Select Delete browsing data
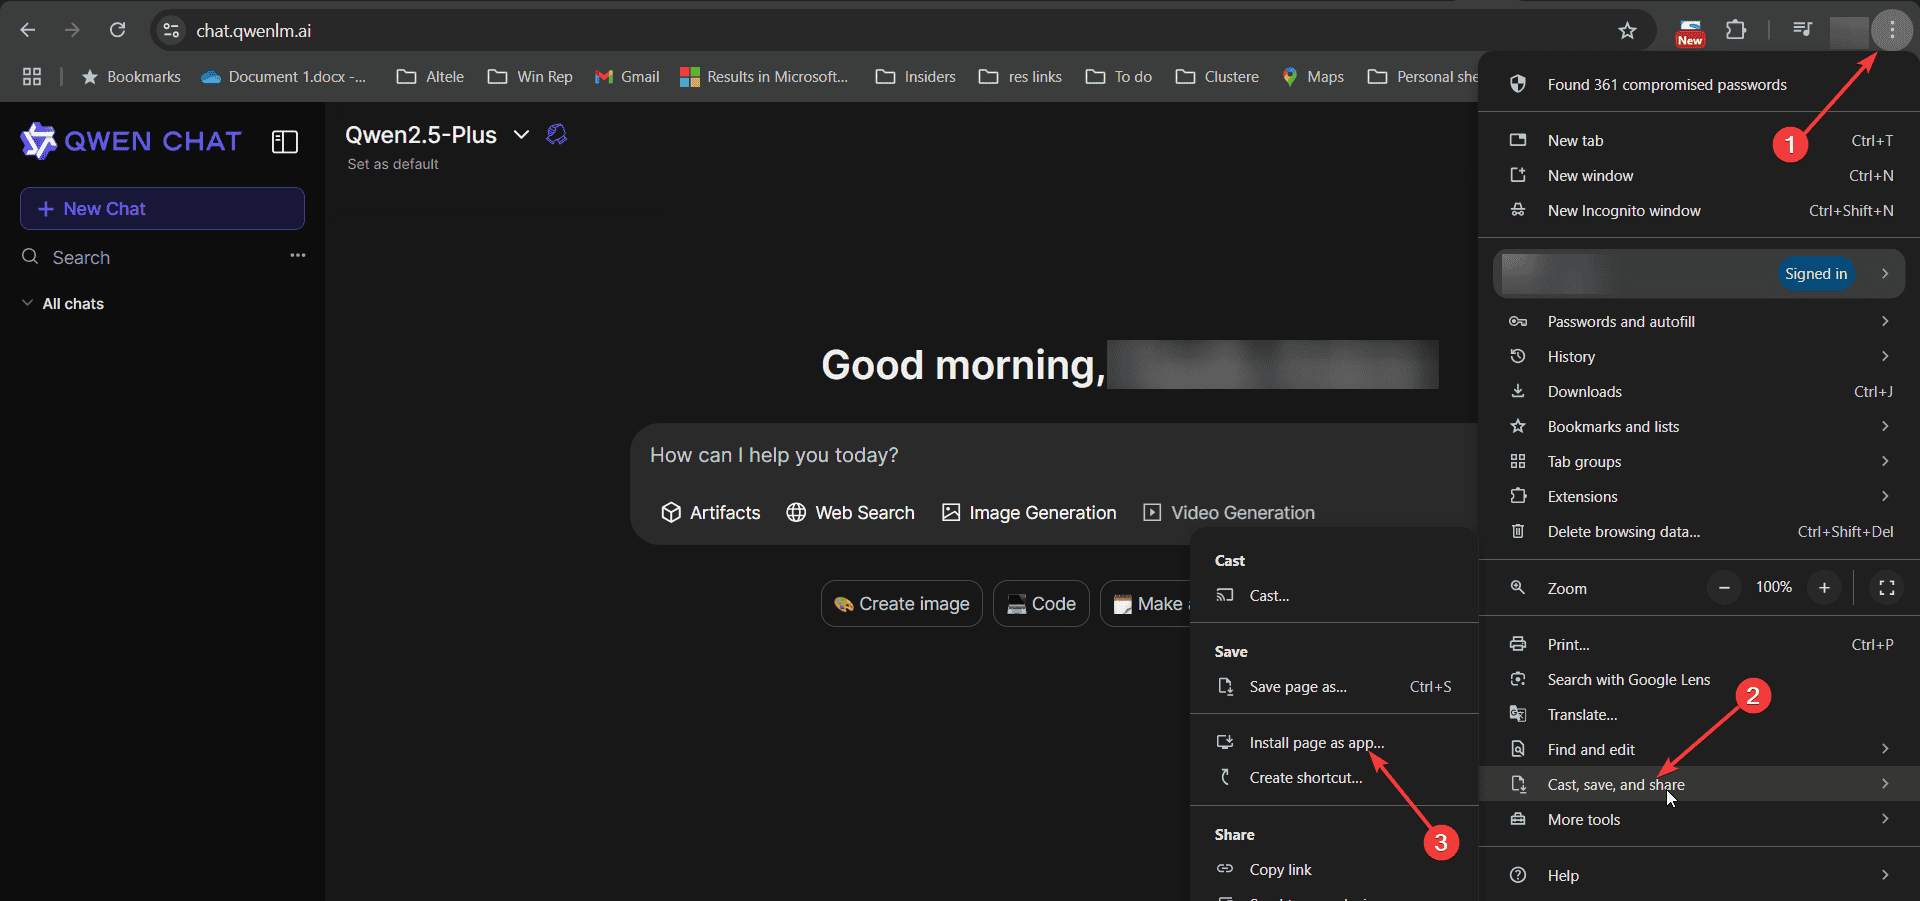 tap(1699, 531)
